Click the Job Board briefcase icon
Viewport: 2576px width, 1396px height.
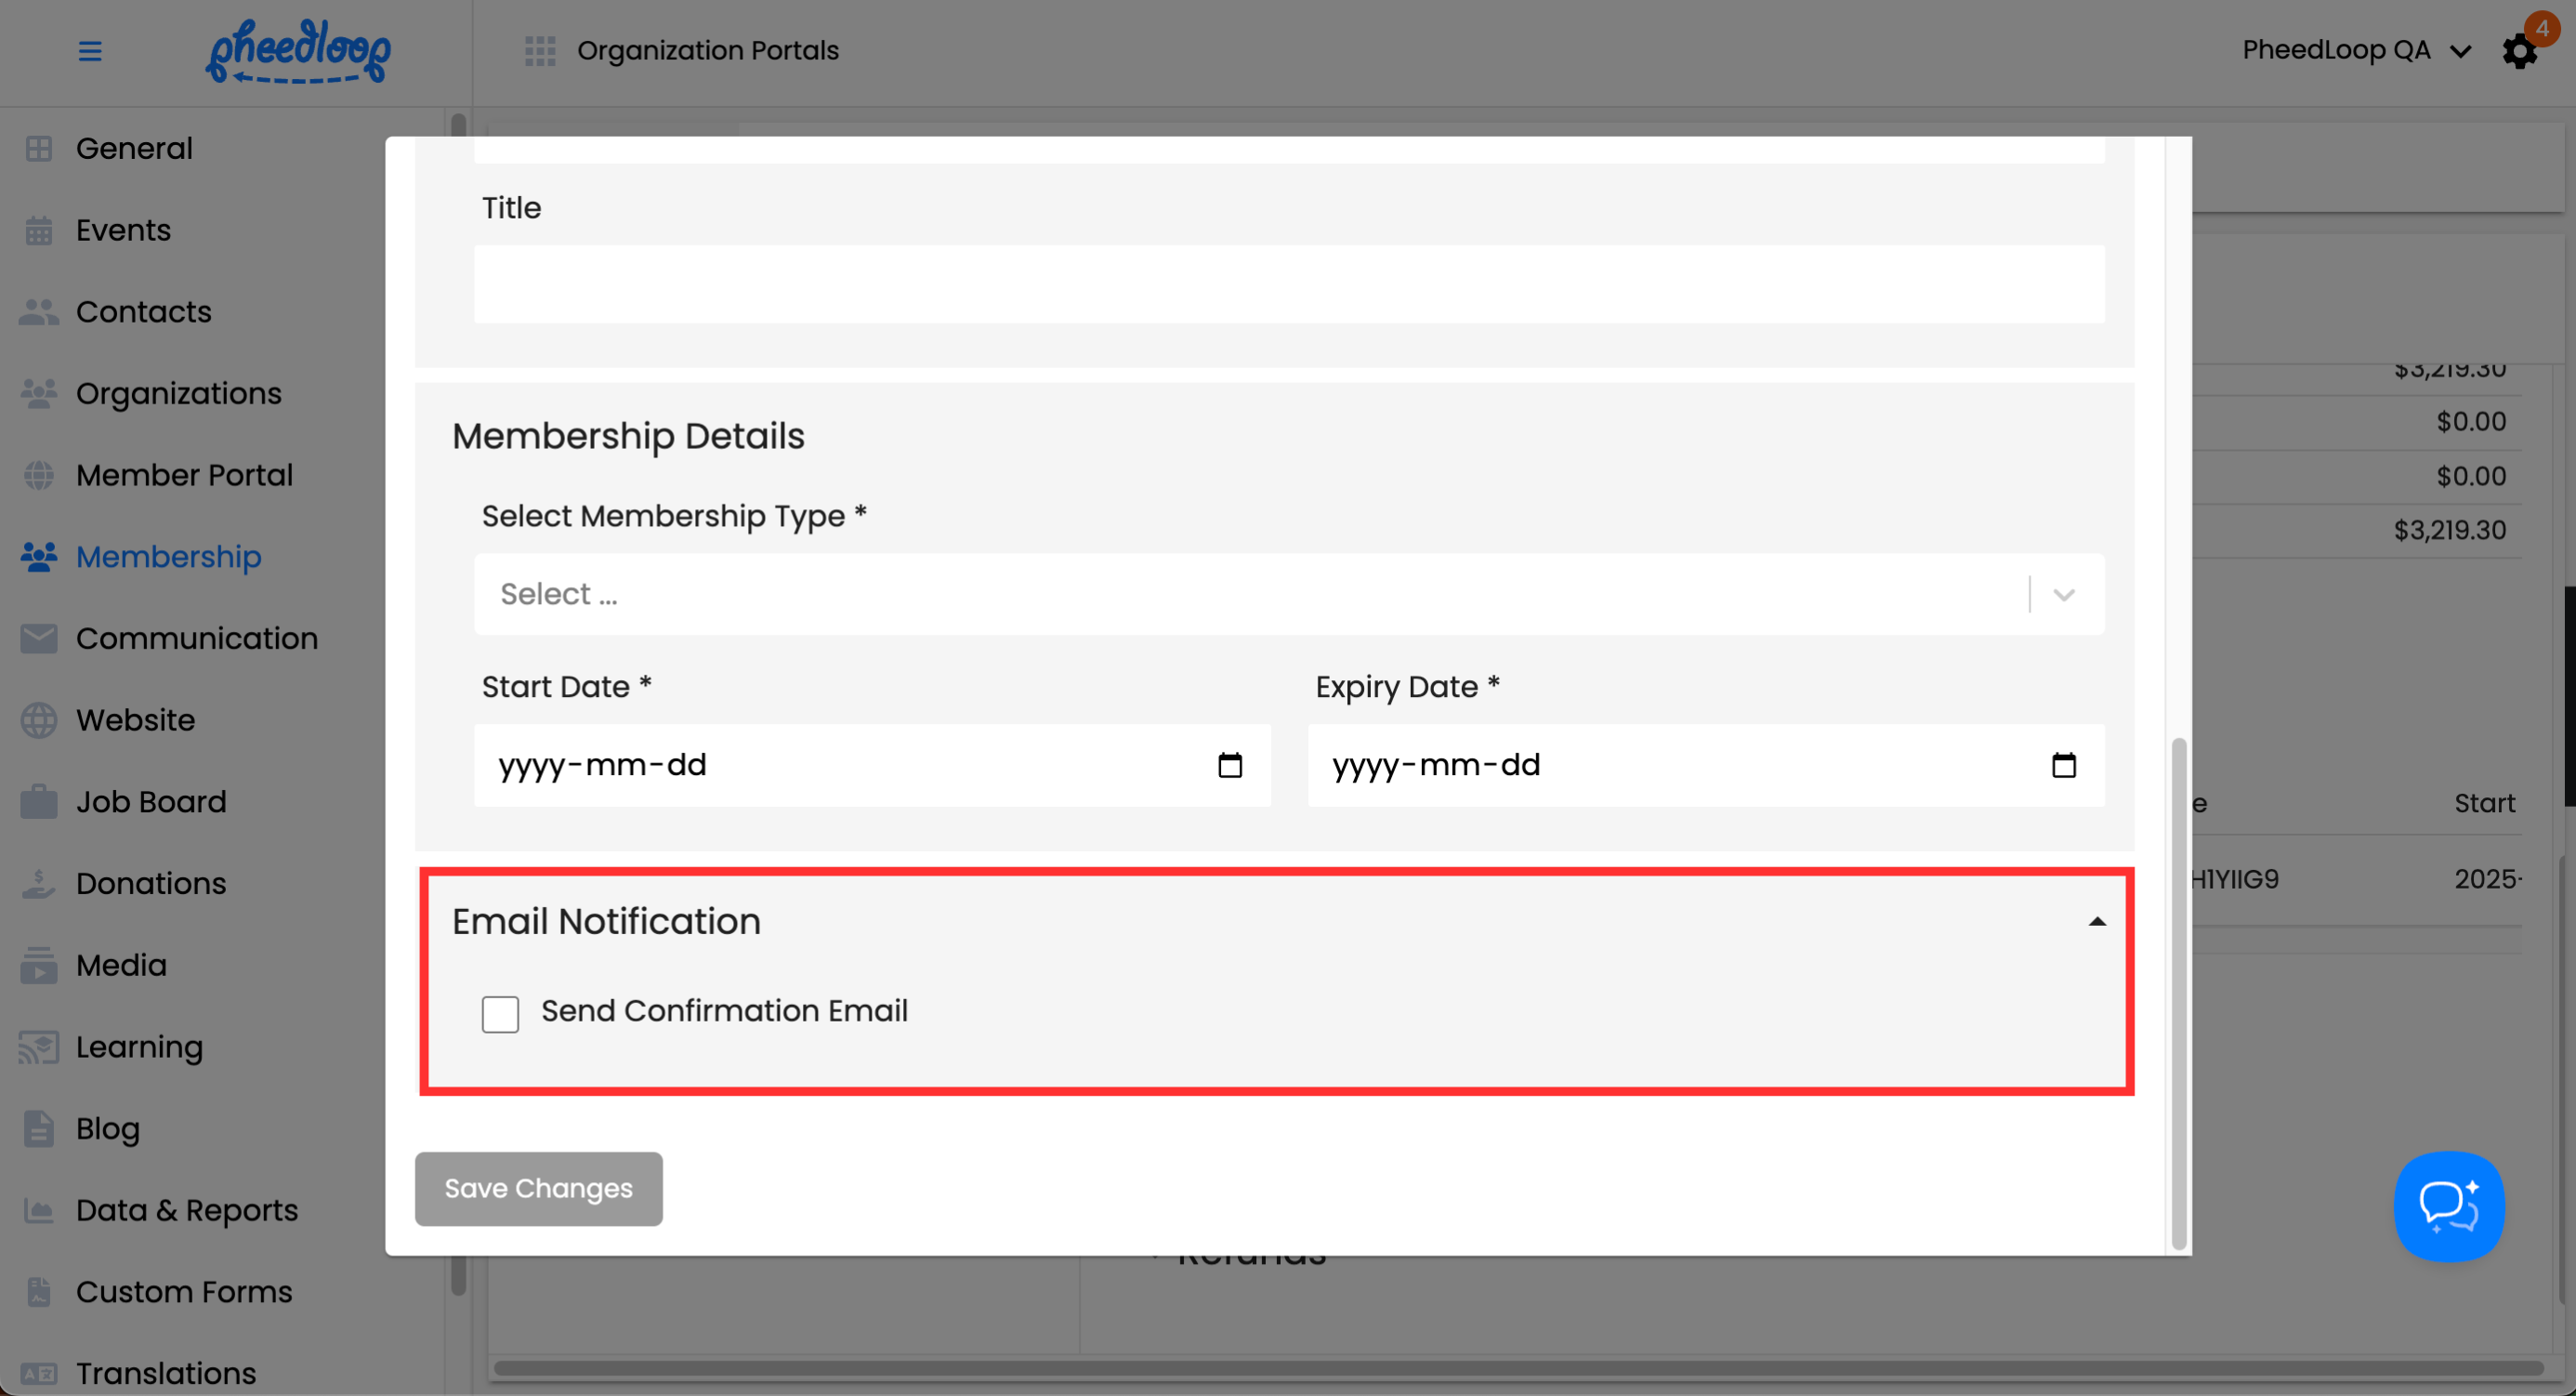(x=39, y=802)
